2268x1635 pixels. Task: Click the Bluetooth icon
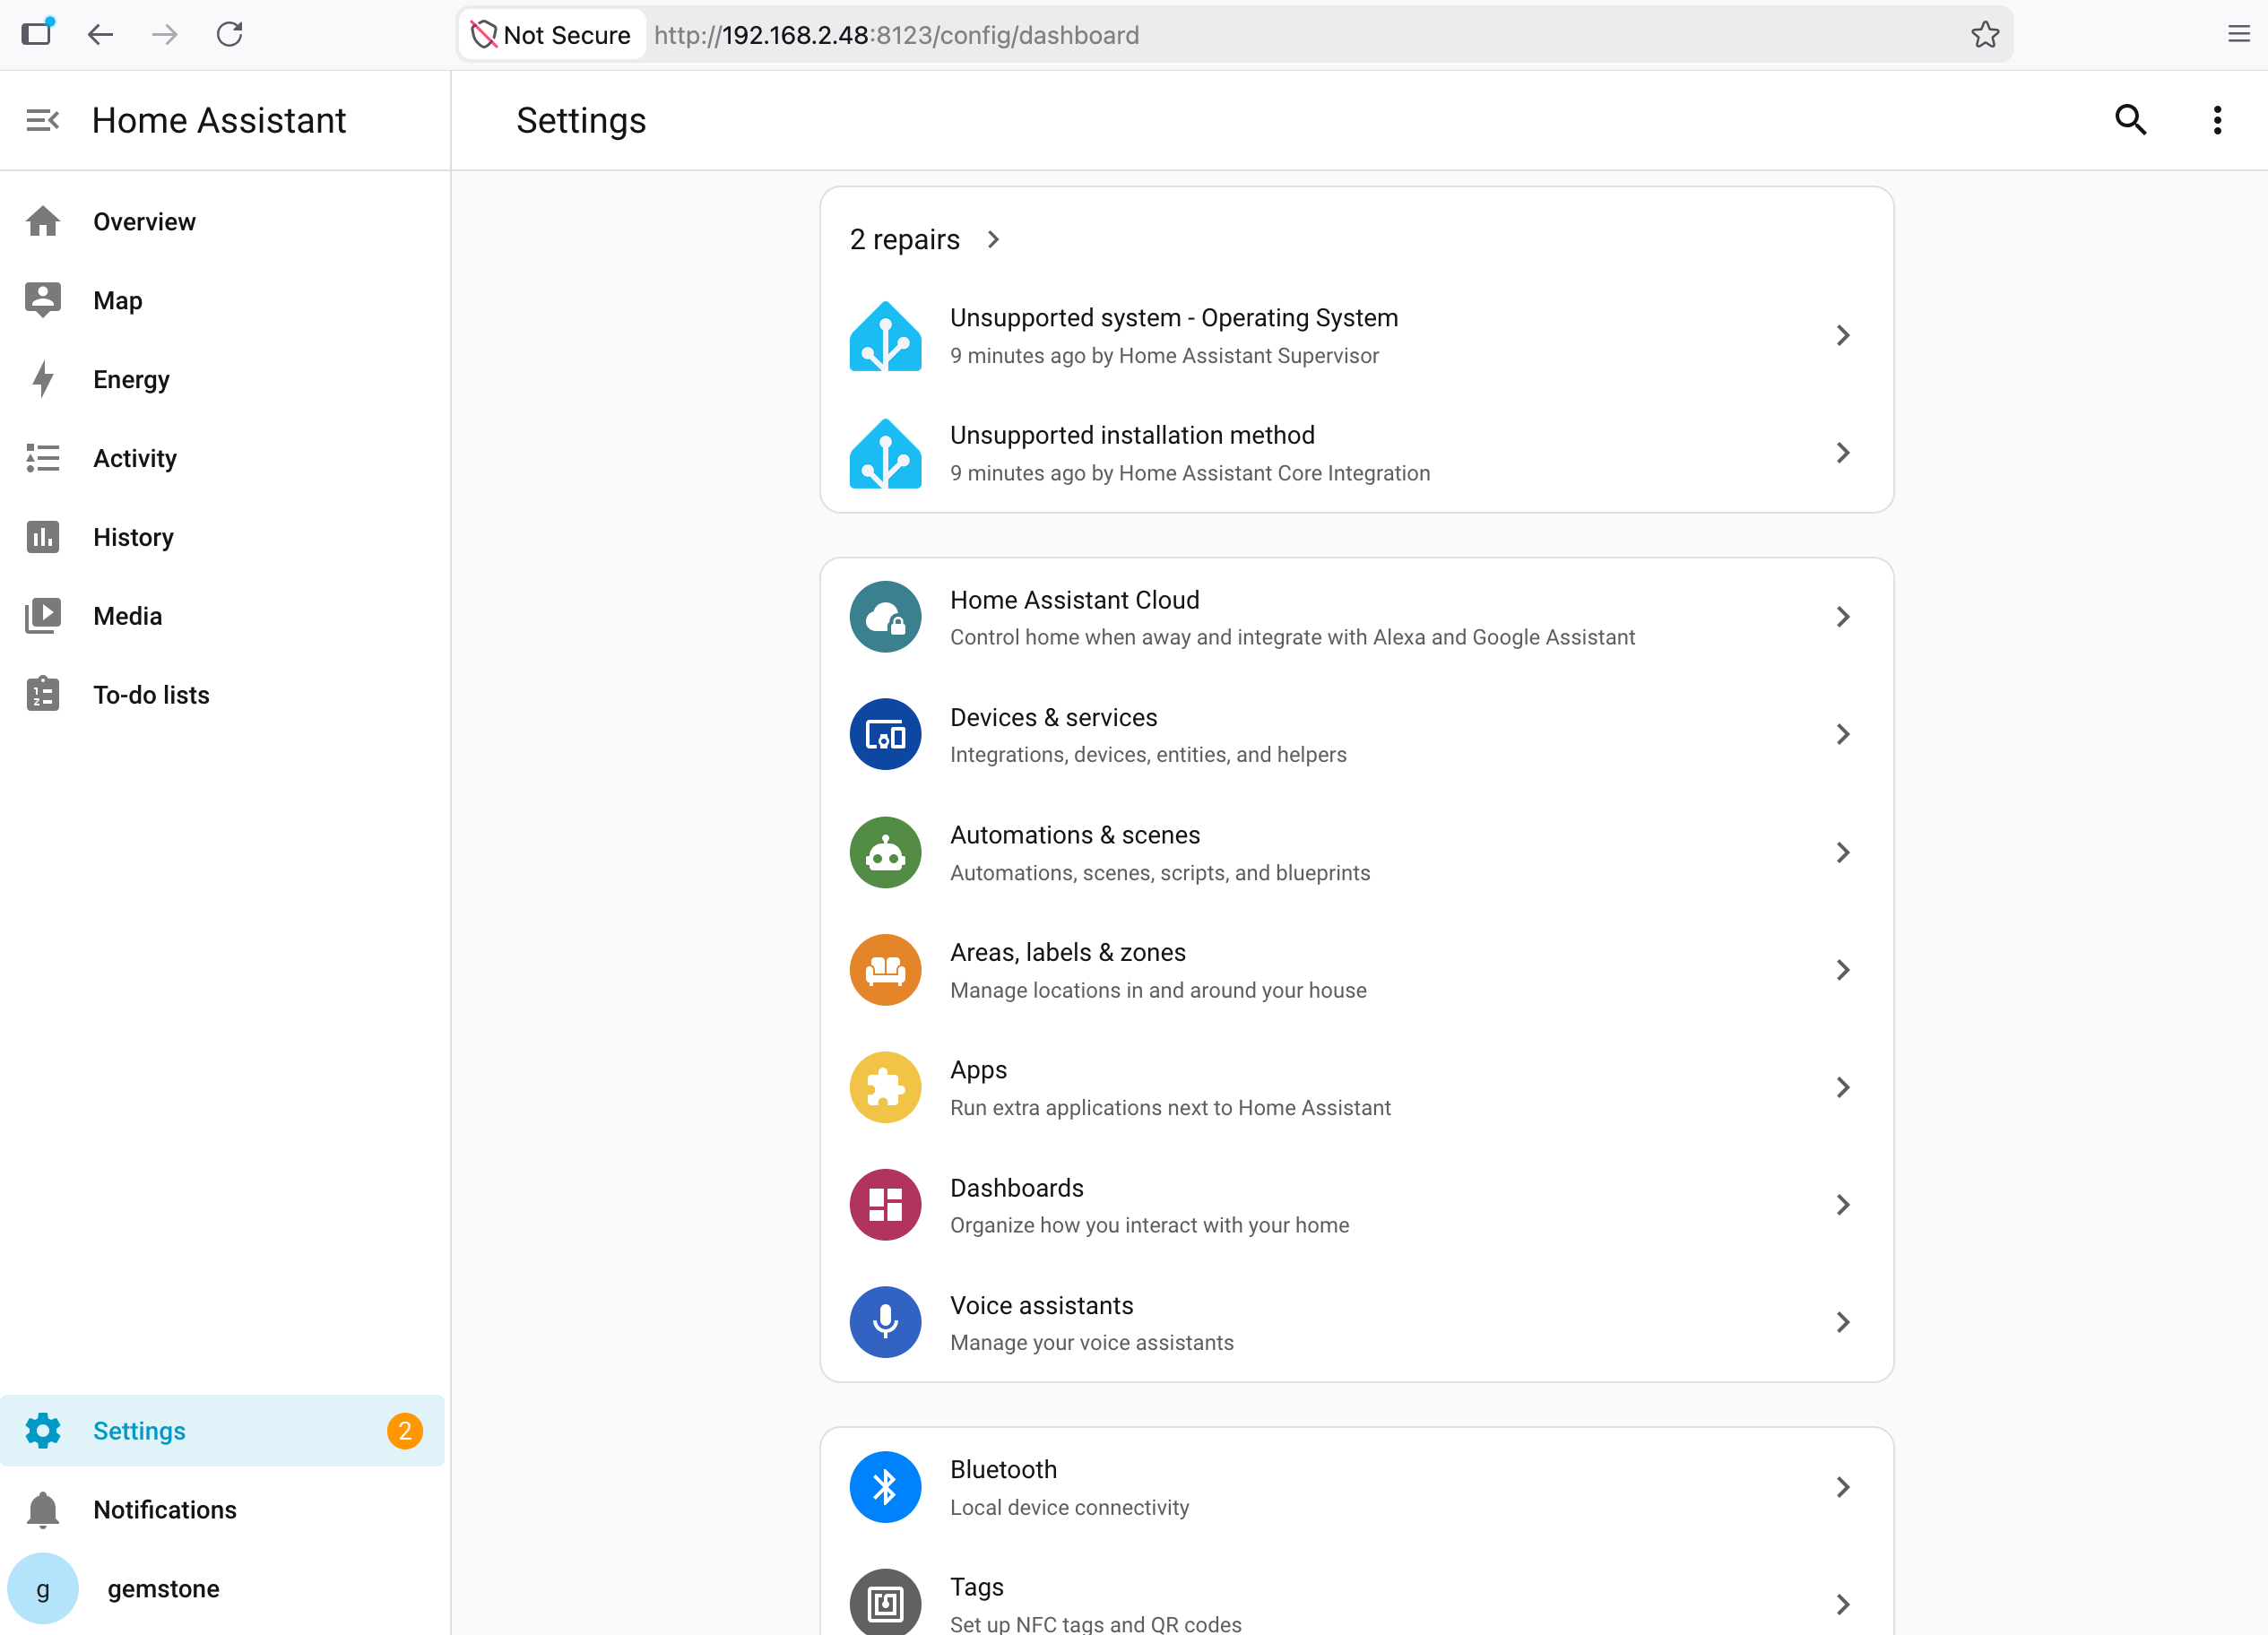click(x=885, y=1487)
